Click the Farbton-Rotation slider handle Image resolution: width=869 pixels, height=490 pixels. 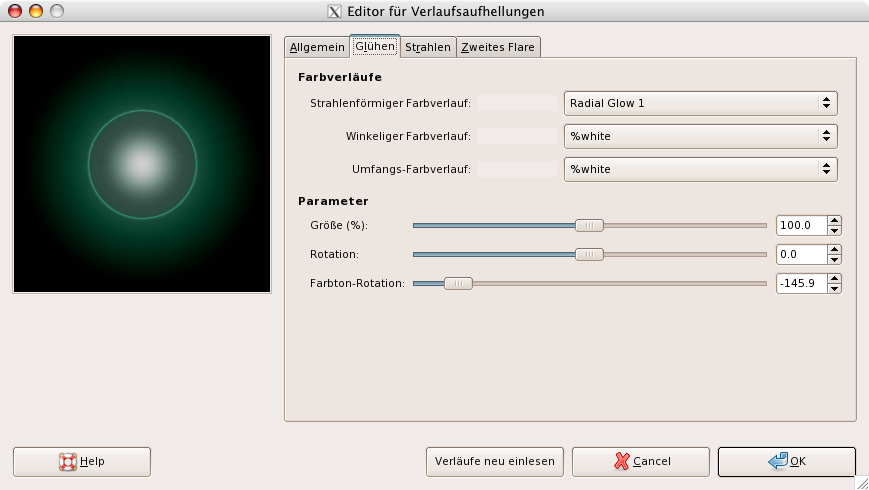[458, 284]
